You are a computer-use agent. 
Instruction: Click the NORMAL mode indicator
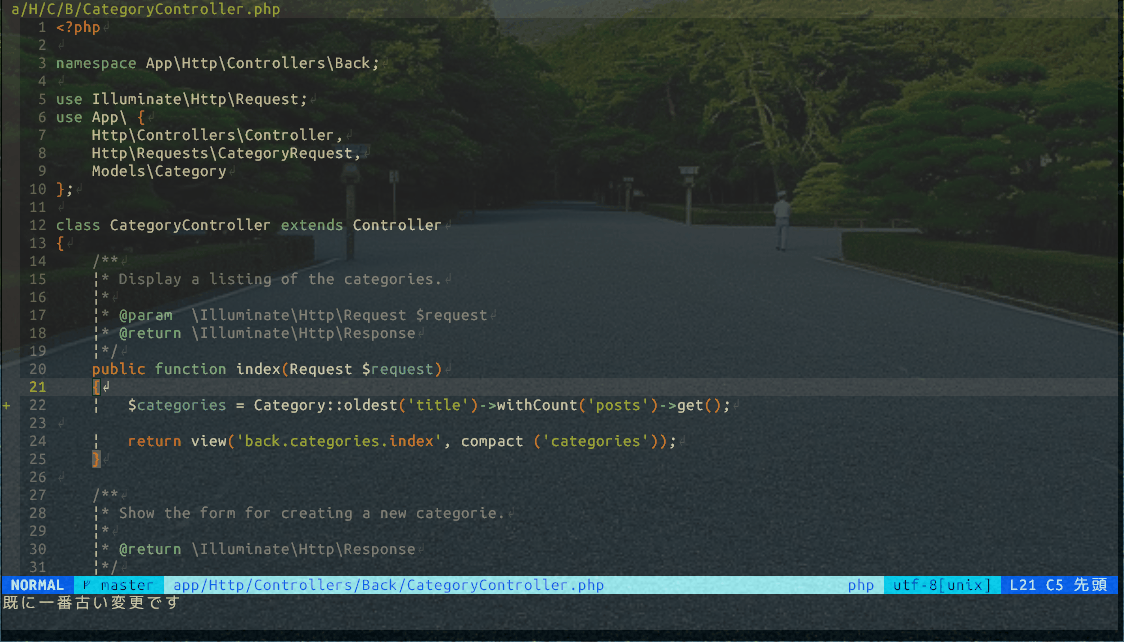point(36,585)
